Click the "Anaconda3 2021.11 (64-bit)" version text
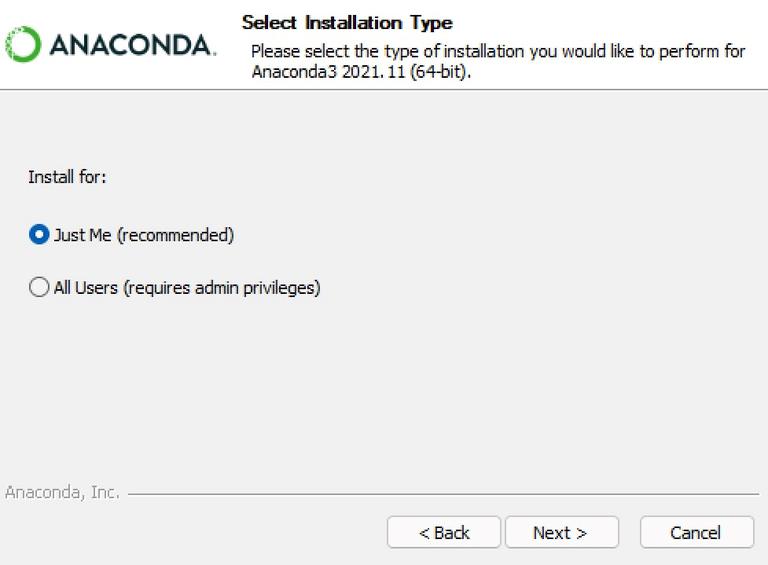 pos(361,72)
